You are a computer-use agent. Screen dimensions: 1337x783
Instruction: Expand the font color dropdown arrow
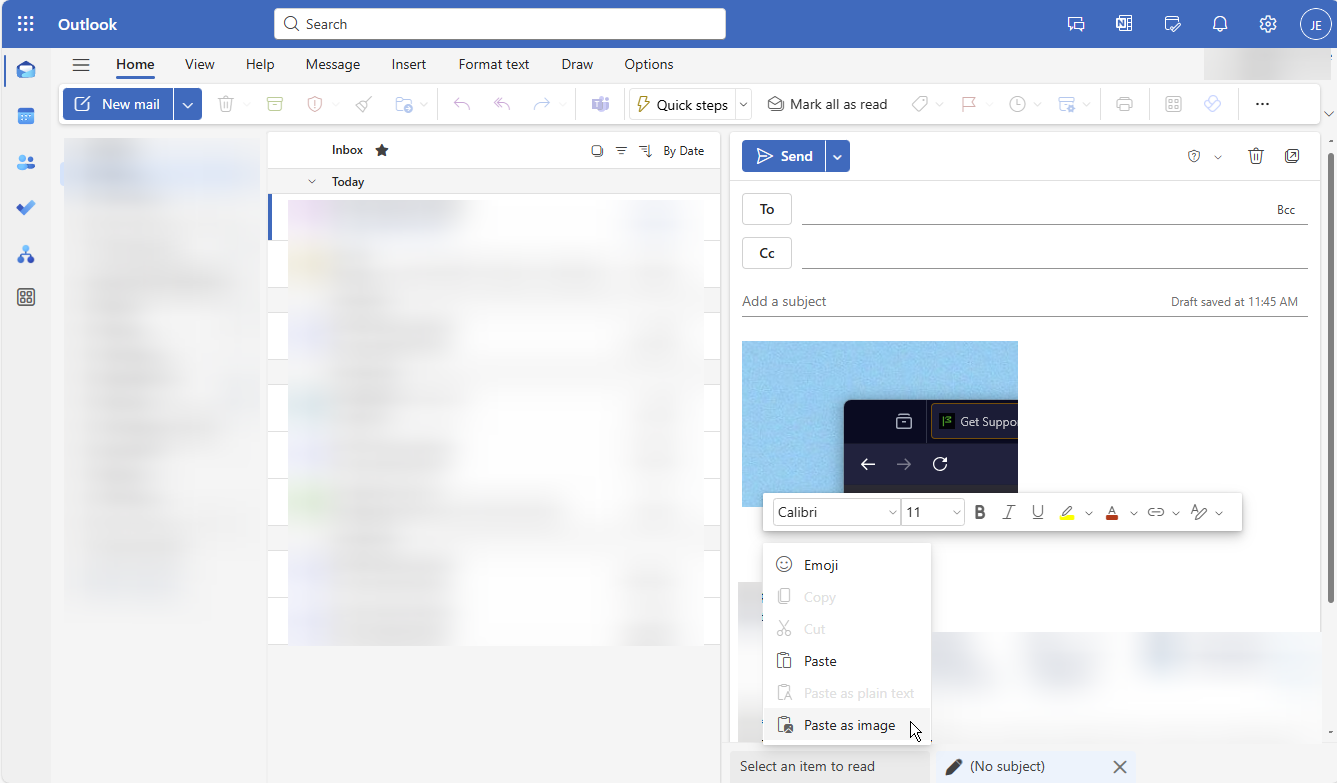pyautogui.click(x=1133, y=513)
